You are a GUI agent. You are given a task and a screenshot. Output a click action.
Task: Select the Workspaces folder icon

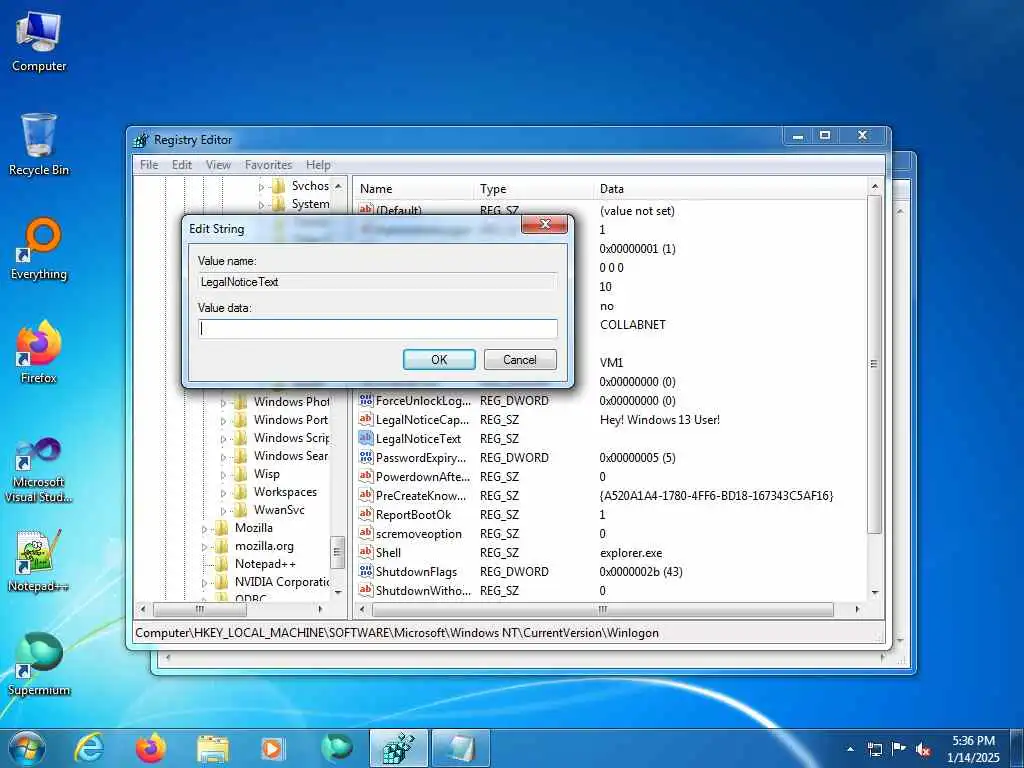pos(241,492)
